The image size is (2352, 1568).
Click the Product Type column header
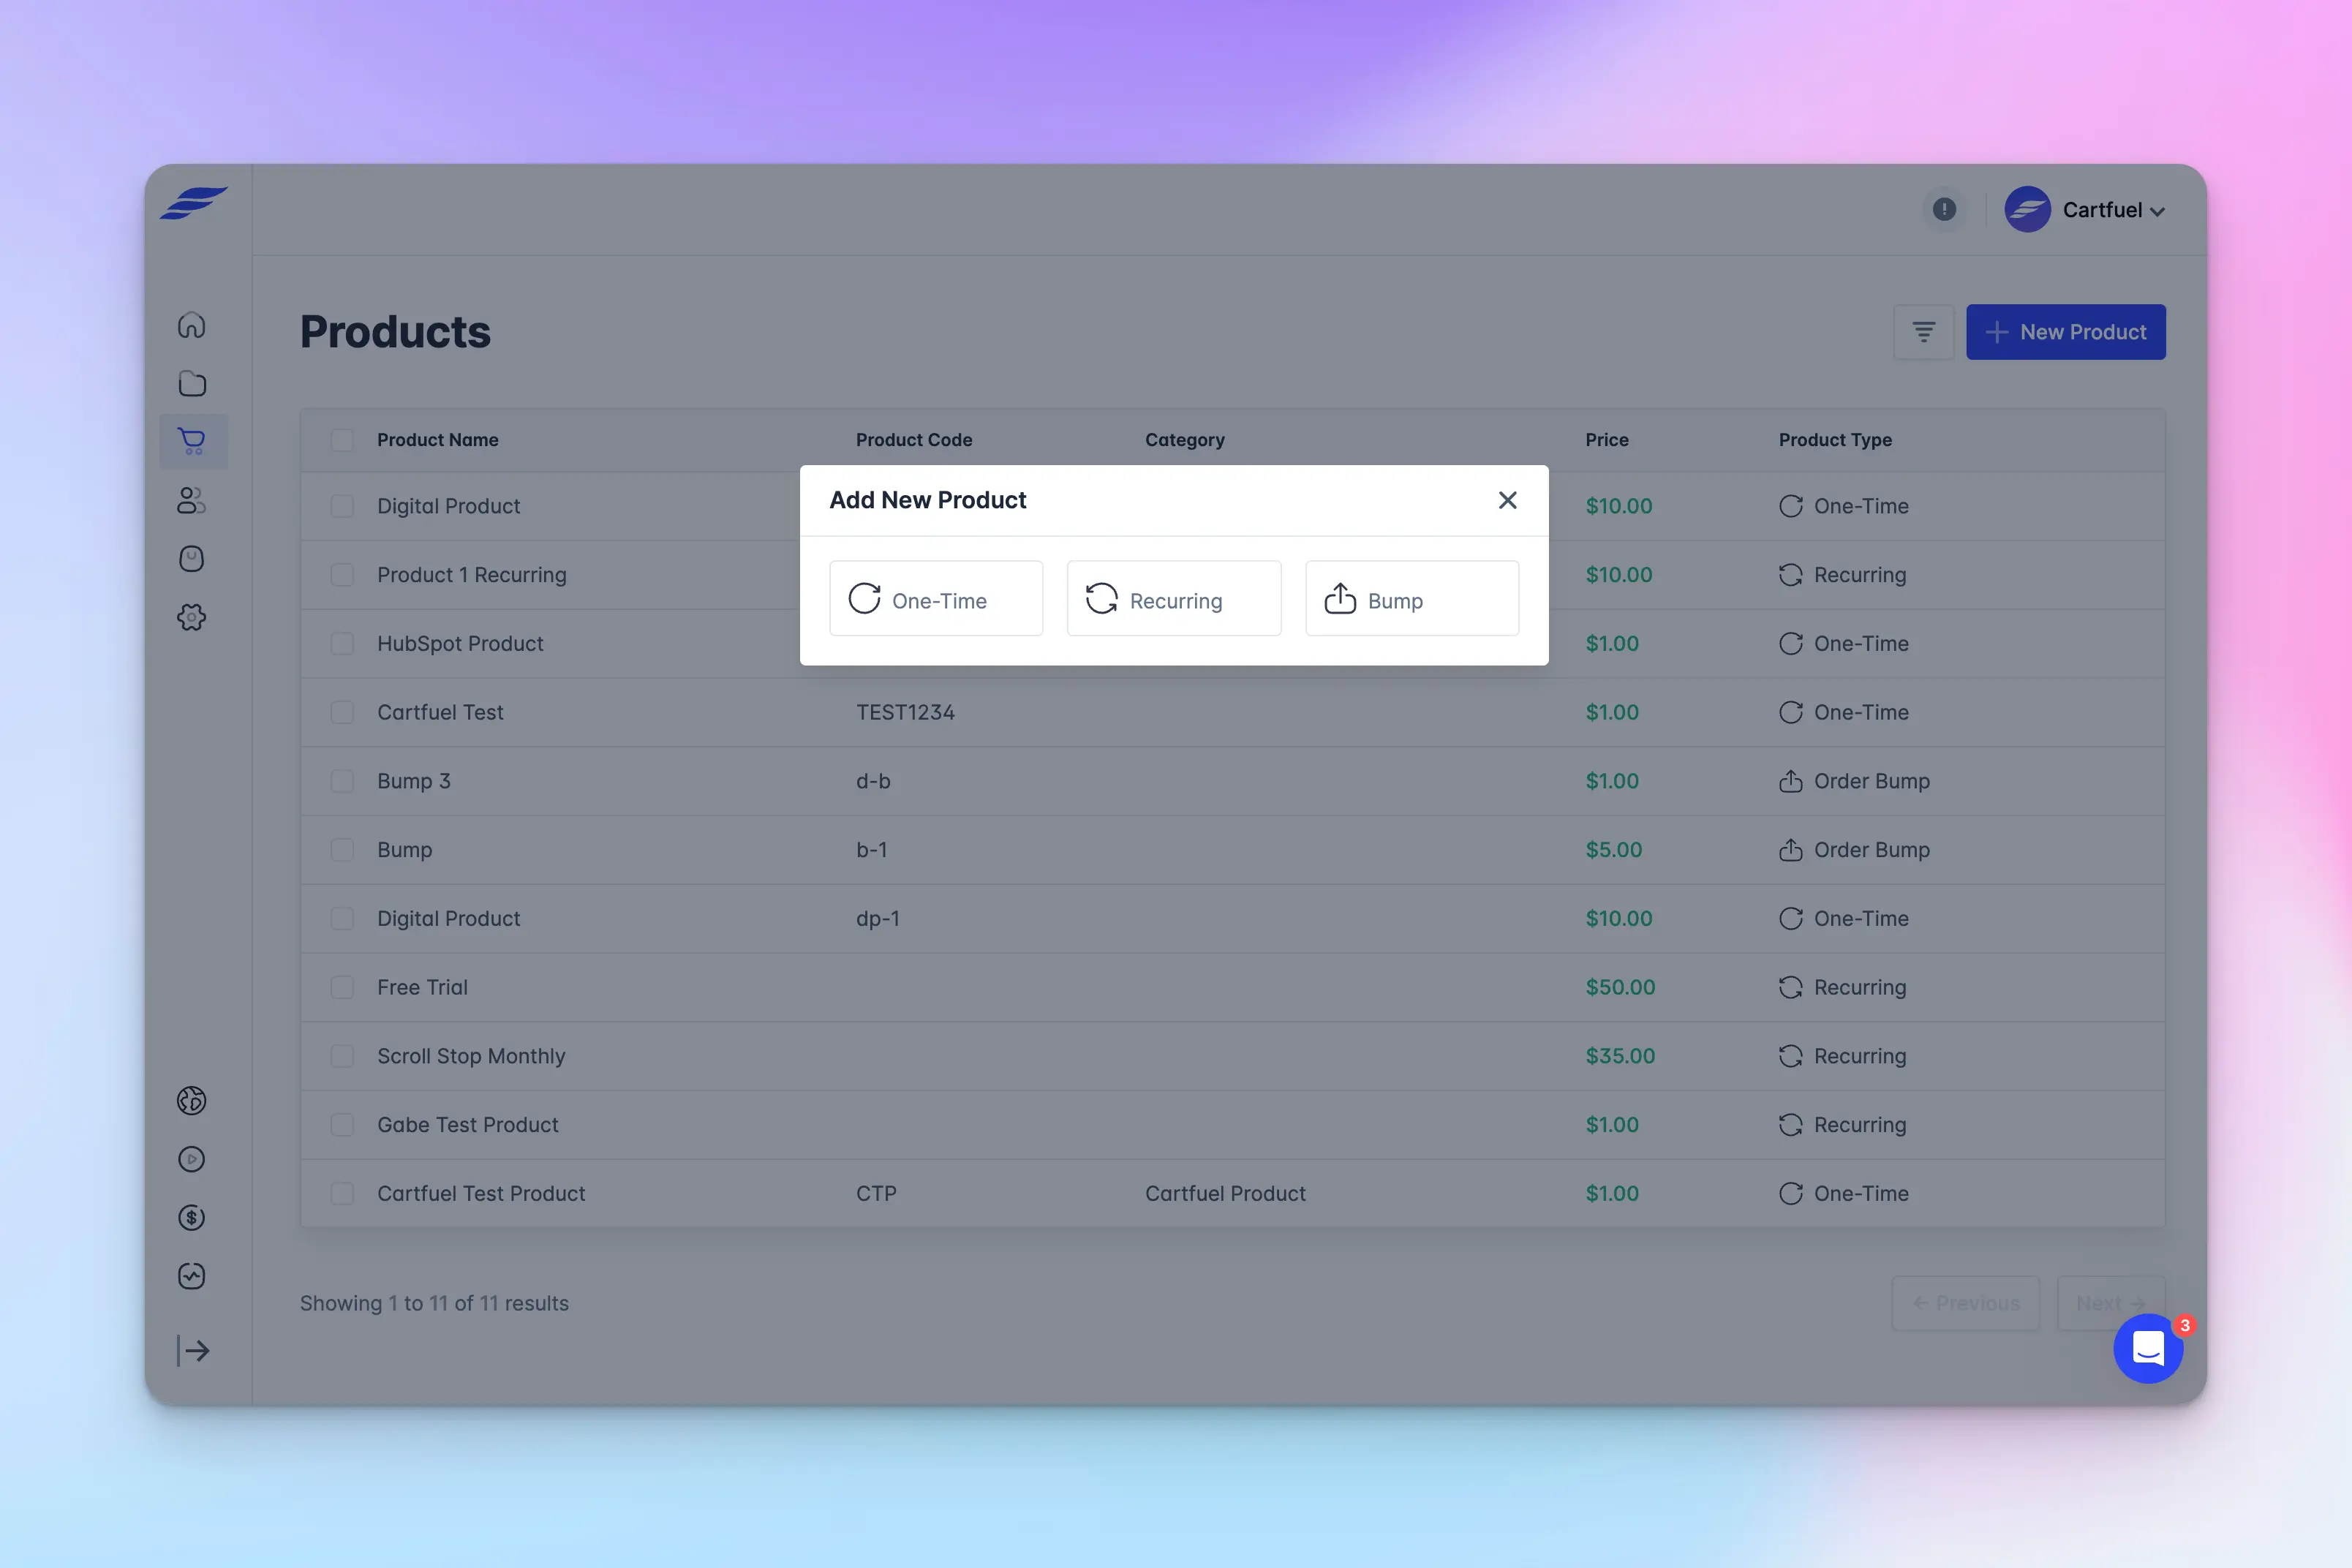(1835, 440)
